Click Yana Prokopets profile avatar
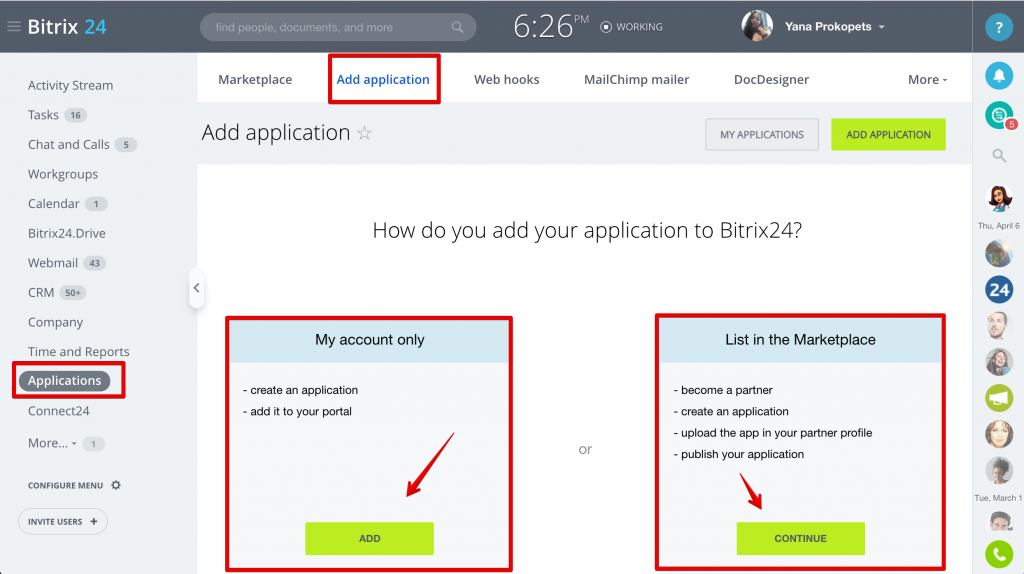This screenshot has width=1024, height=574. pyautogui.click(x=757, y=26)
